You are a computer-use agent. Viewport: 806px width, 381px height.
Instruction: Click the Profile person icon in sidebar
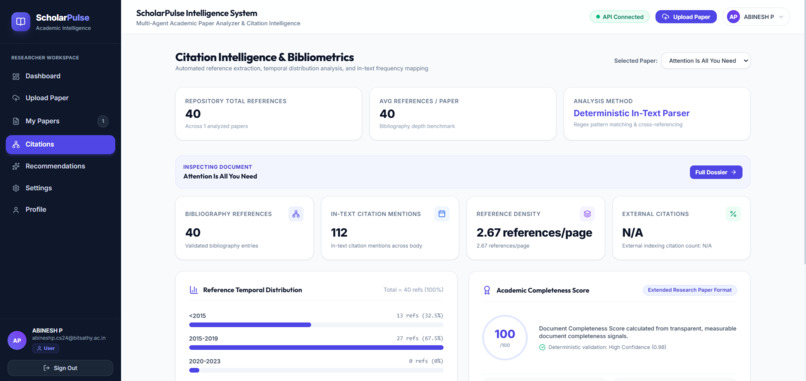pos(16,210)
